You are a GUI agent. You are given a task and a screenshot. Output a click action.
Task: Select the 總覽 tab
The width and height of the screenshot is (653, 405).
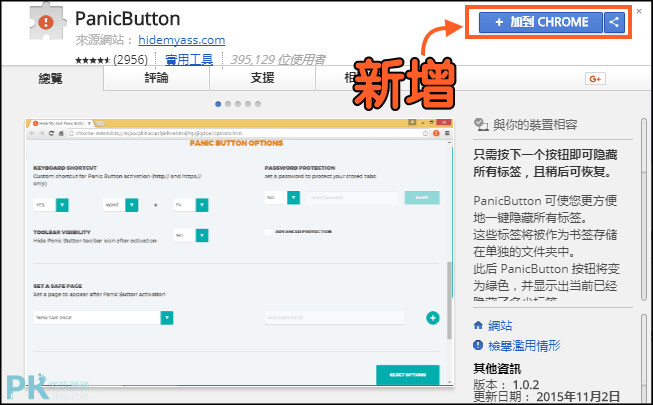(x=51, y=78)
